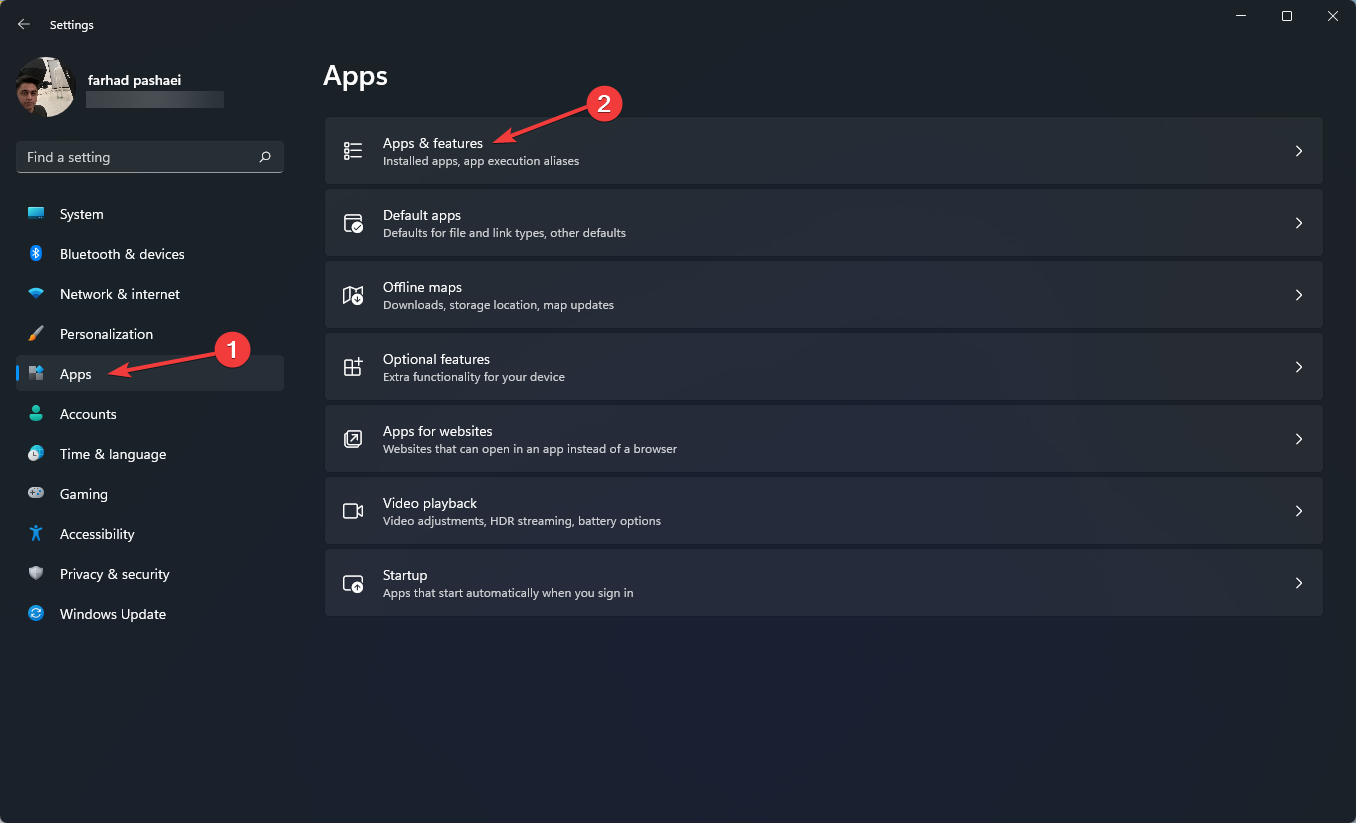
Task: Select the Video playback camera icon
Action: point(352,510)
